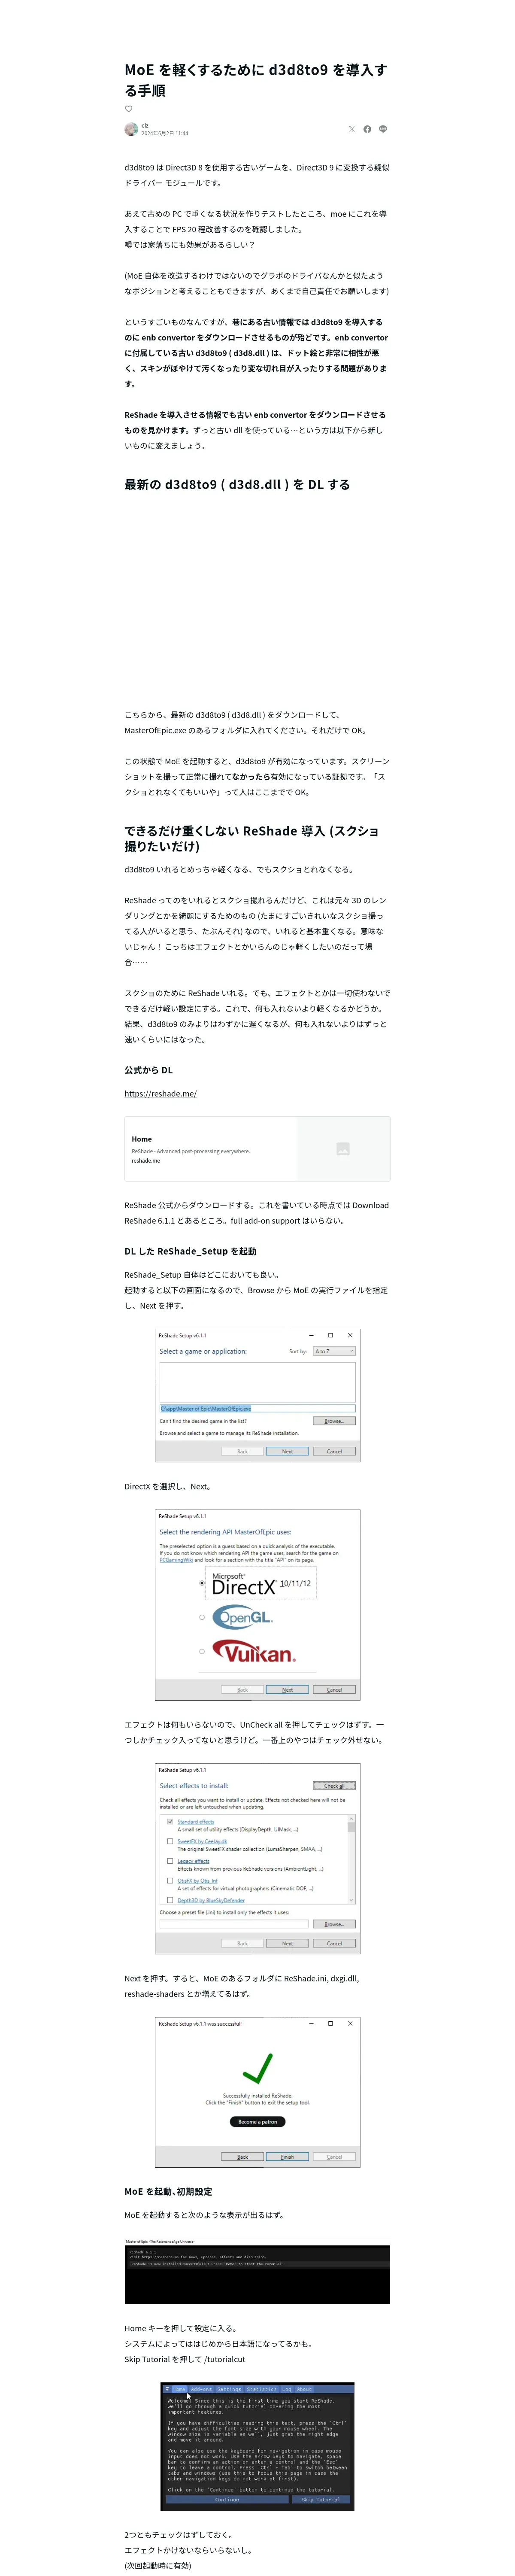Open the PCGamingWiki link
This screenshot has height=2576, width=515.
176,1560
